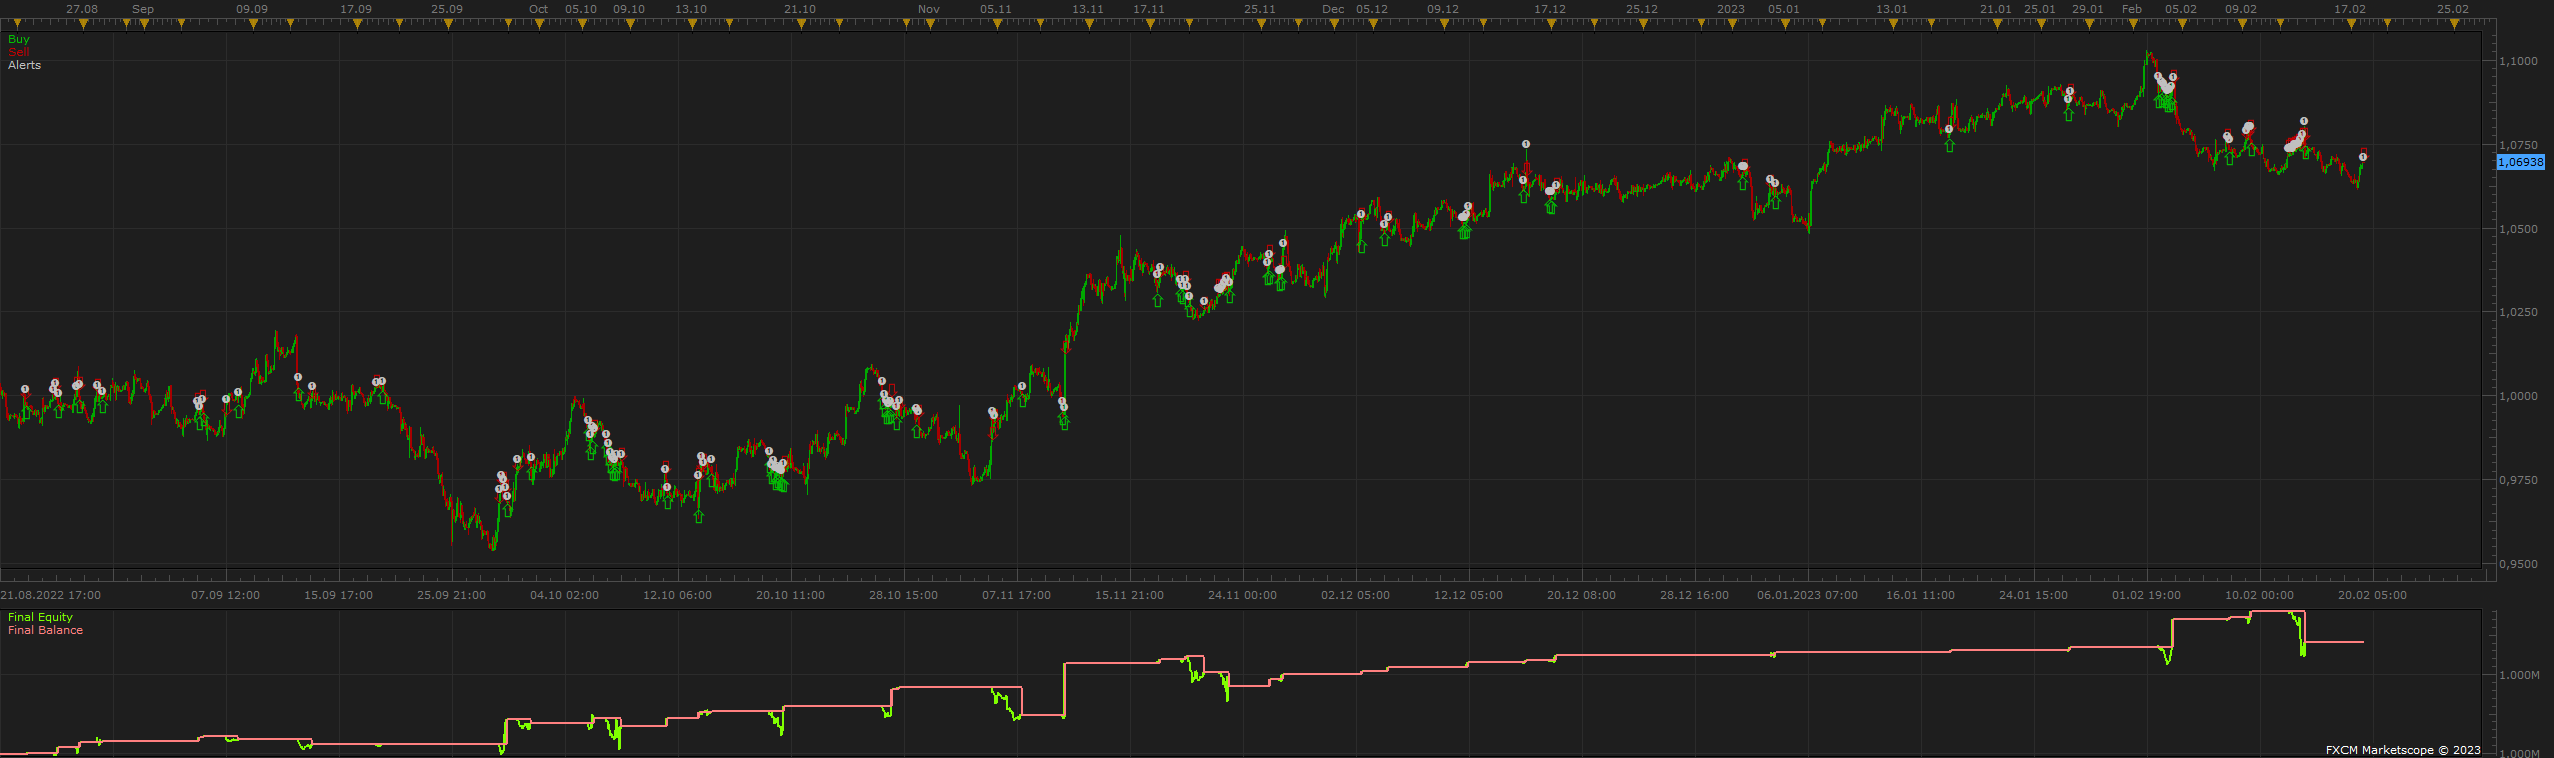Click yellow triangle marker under 09.09
2554x758 pixels.
[252, 23]
